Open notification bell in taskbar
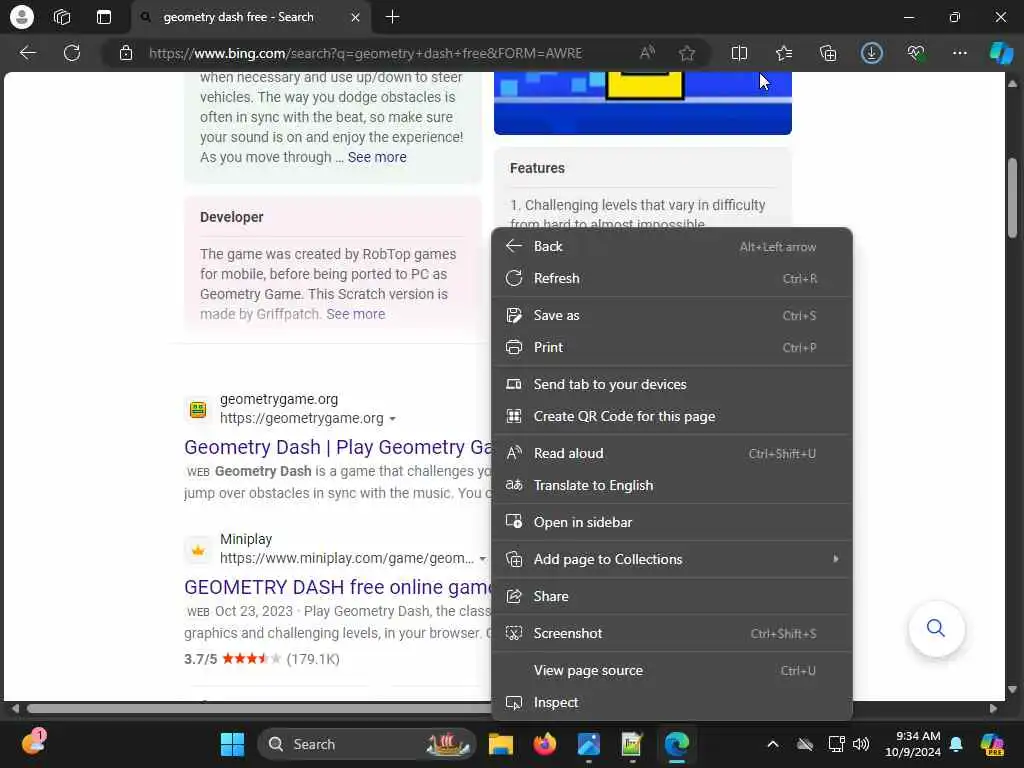The height and width of the screenshot is (768, 1024). [x=956, y=744]
